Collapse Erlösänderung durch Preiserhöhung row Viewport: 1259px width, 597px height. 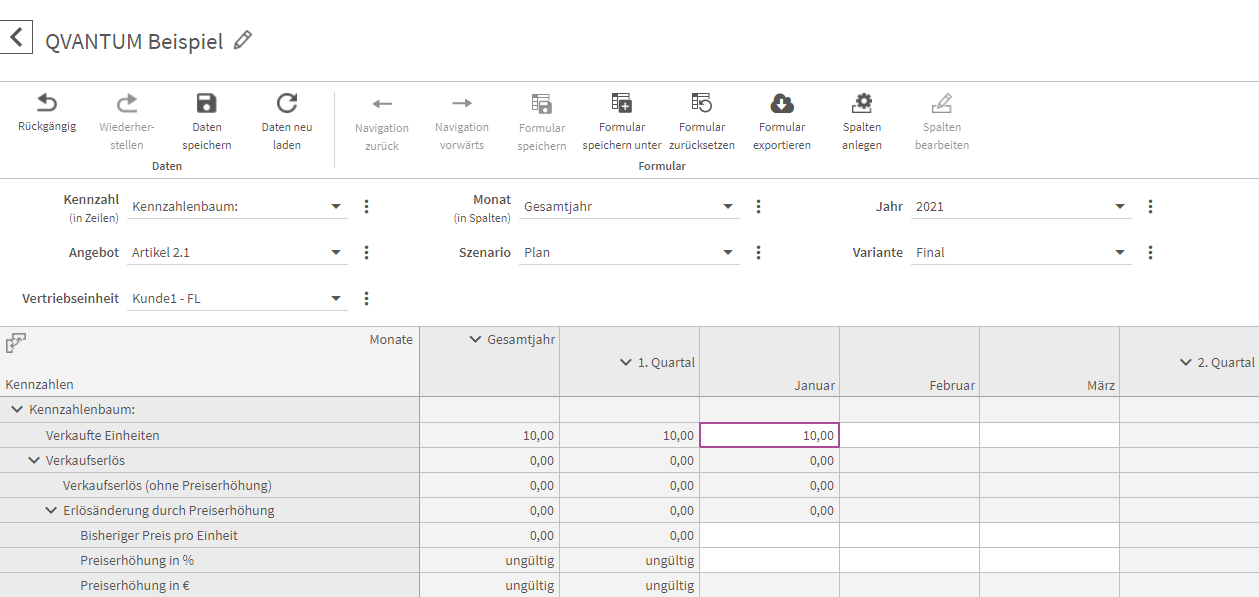pyautogui.click(x=51, y=510)
